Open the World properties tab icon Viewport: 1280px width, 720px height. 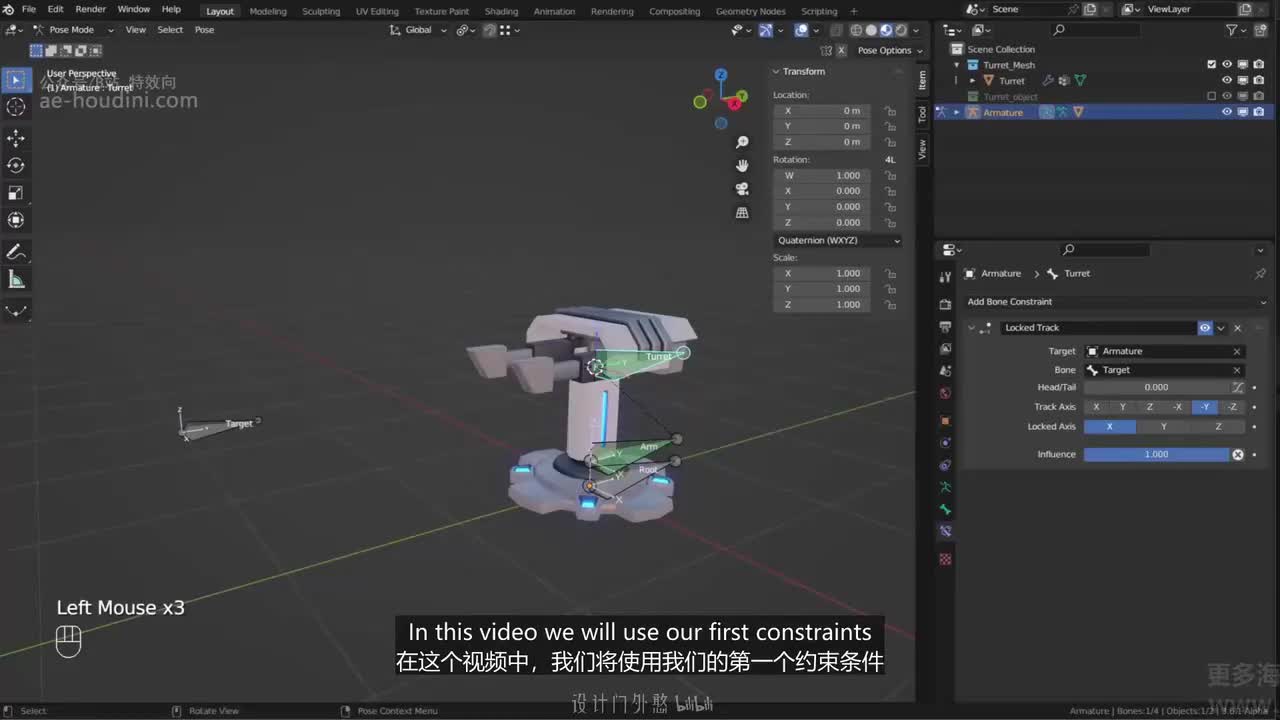(x=945, y=393)
